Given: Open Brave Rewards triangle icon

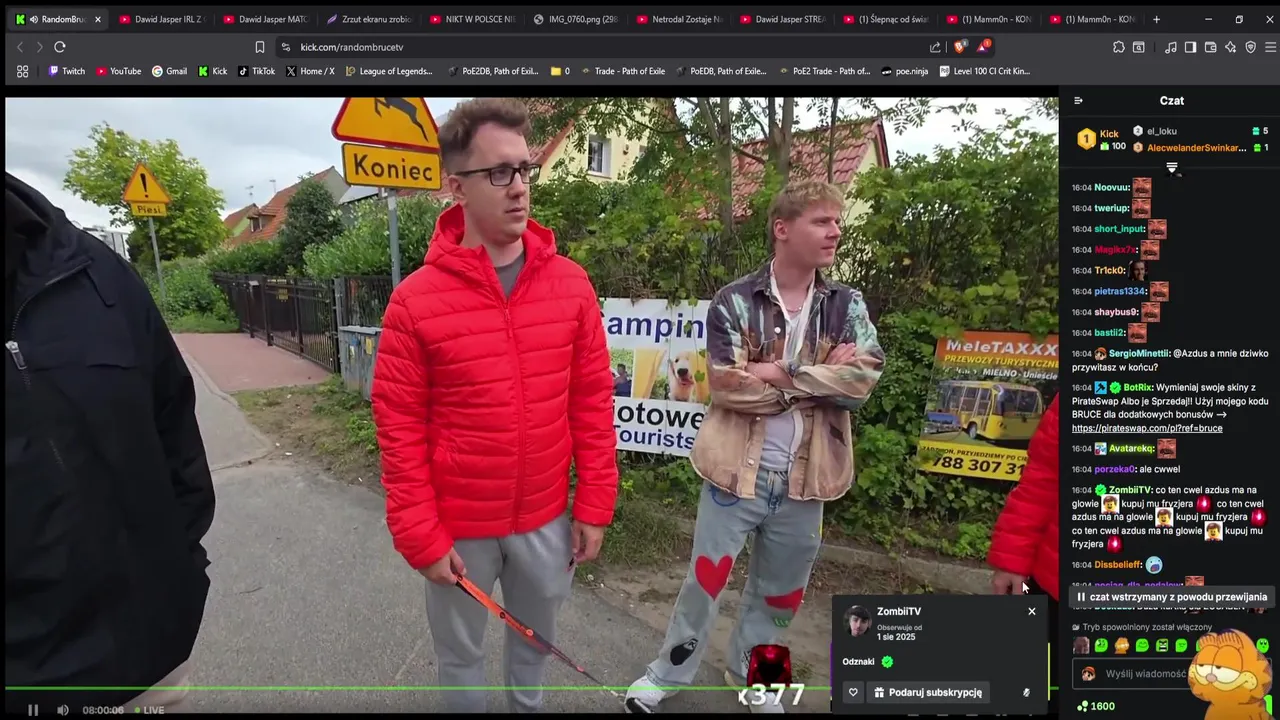Looking at the screenshot, I should tap(984, 46).
